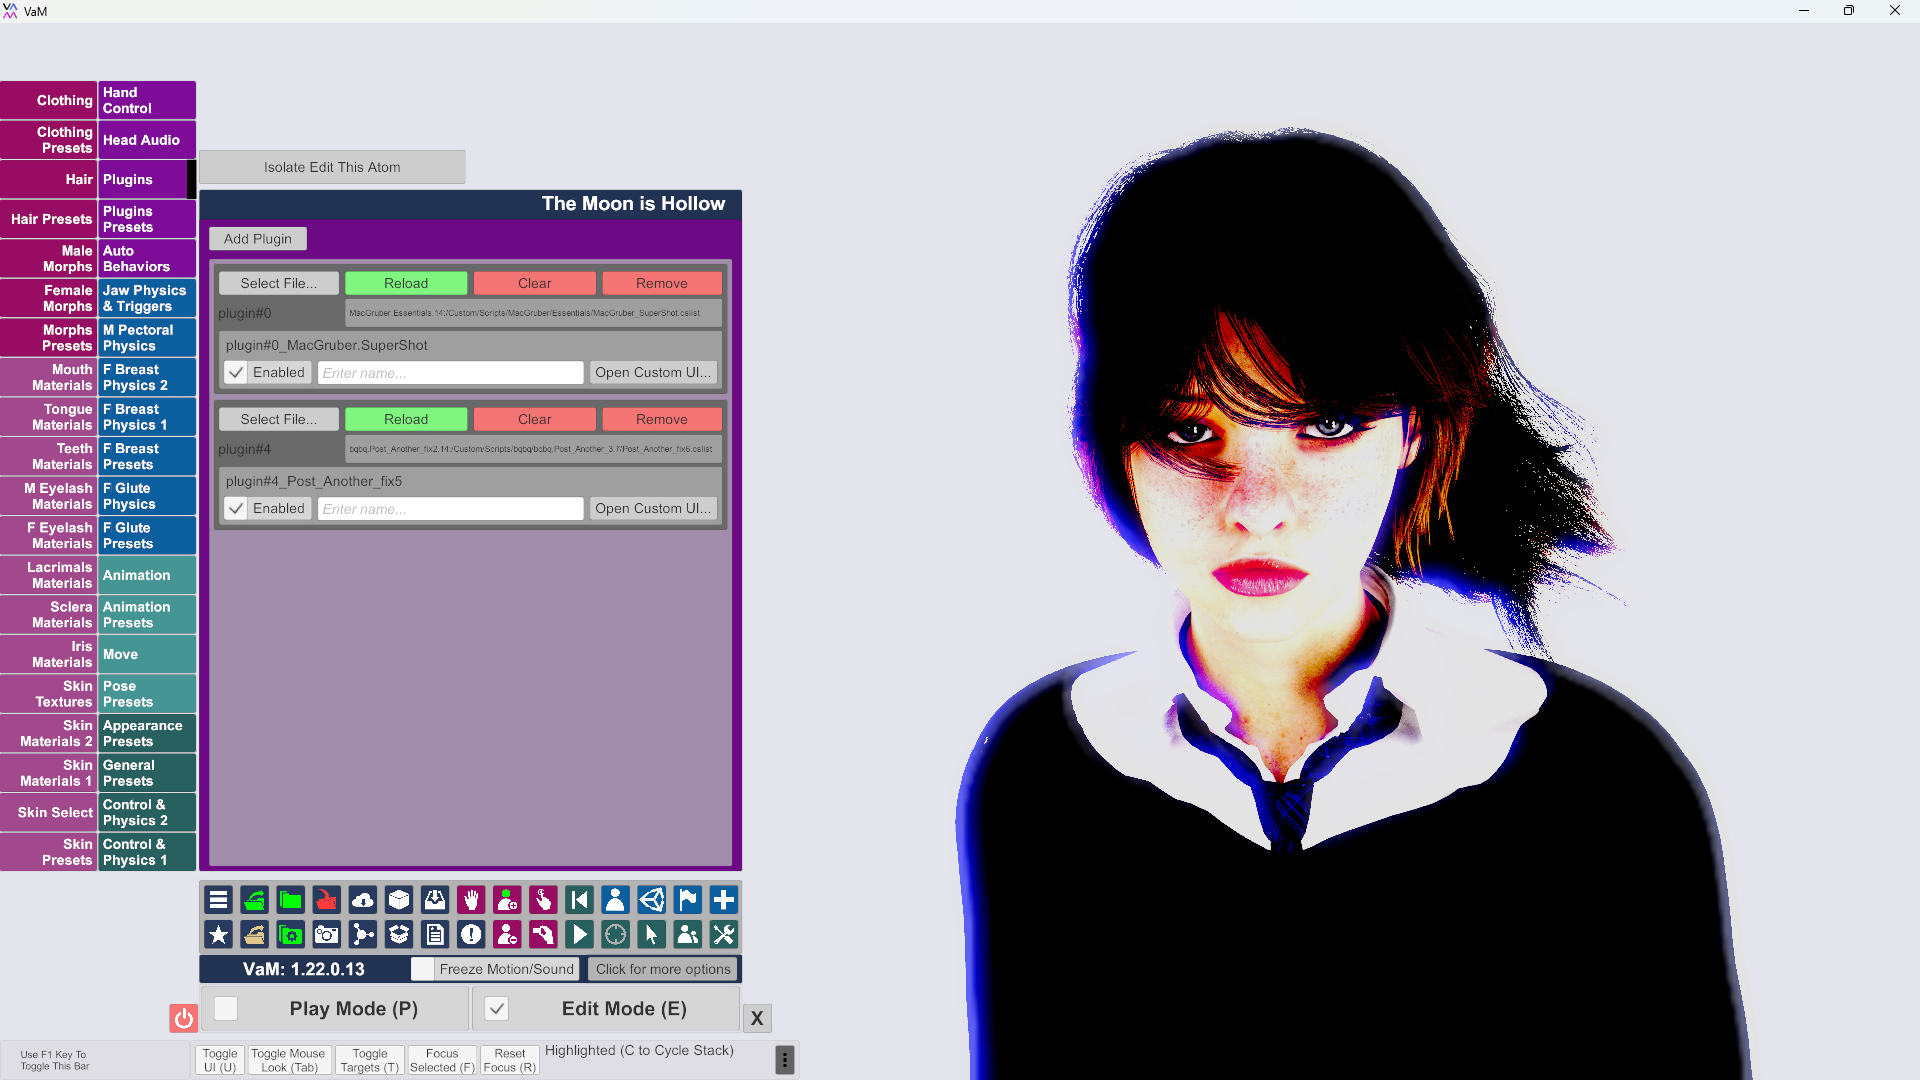The width and height of the screenshot is (1920, 1080).
Task: Click the pointing finger touch icon
Action: pos(543,900)
